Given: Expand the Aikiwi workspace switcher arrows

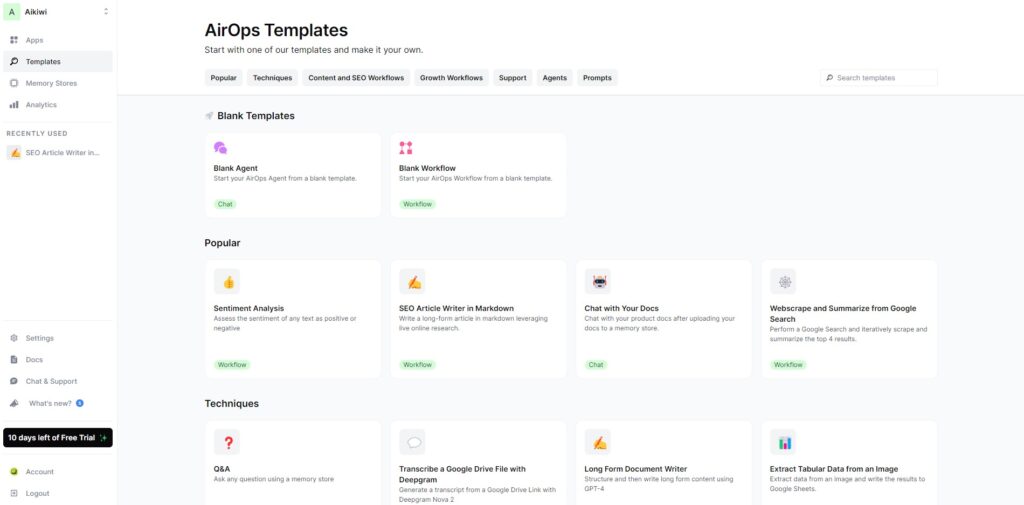Looking at the screenshot, I should (x=106, y=12).
